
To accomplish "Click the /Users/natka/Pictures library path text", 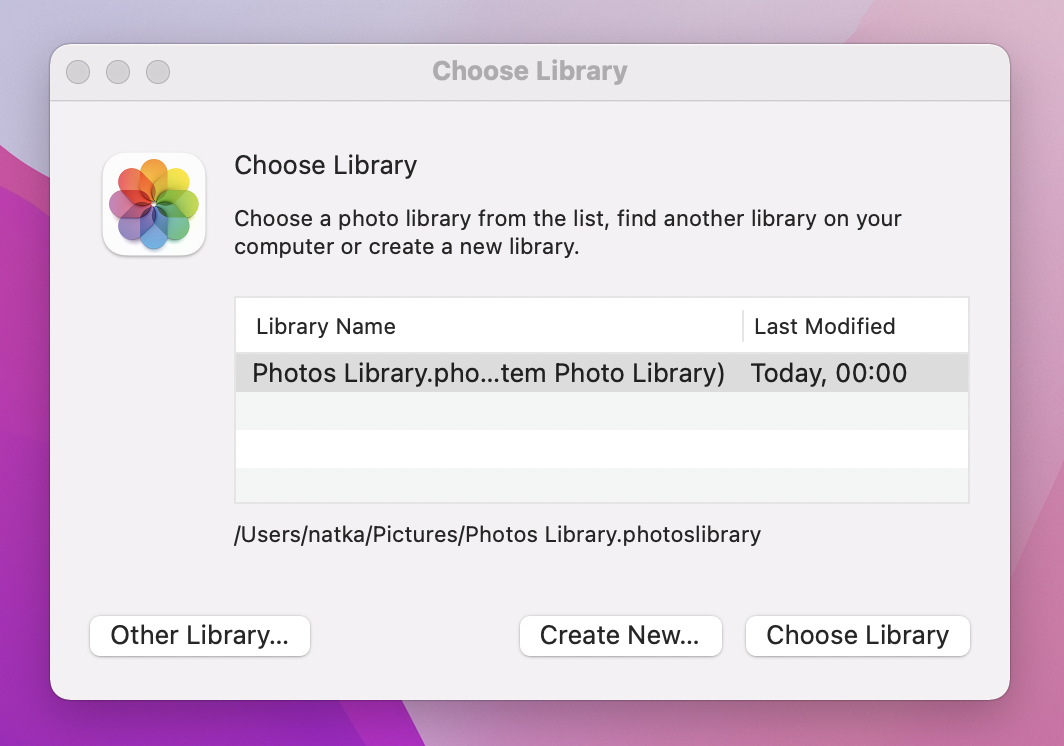I will [x=497, y=535].
